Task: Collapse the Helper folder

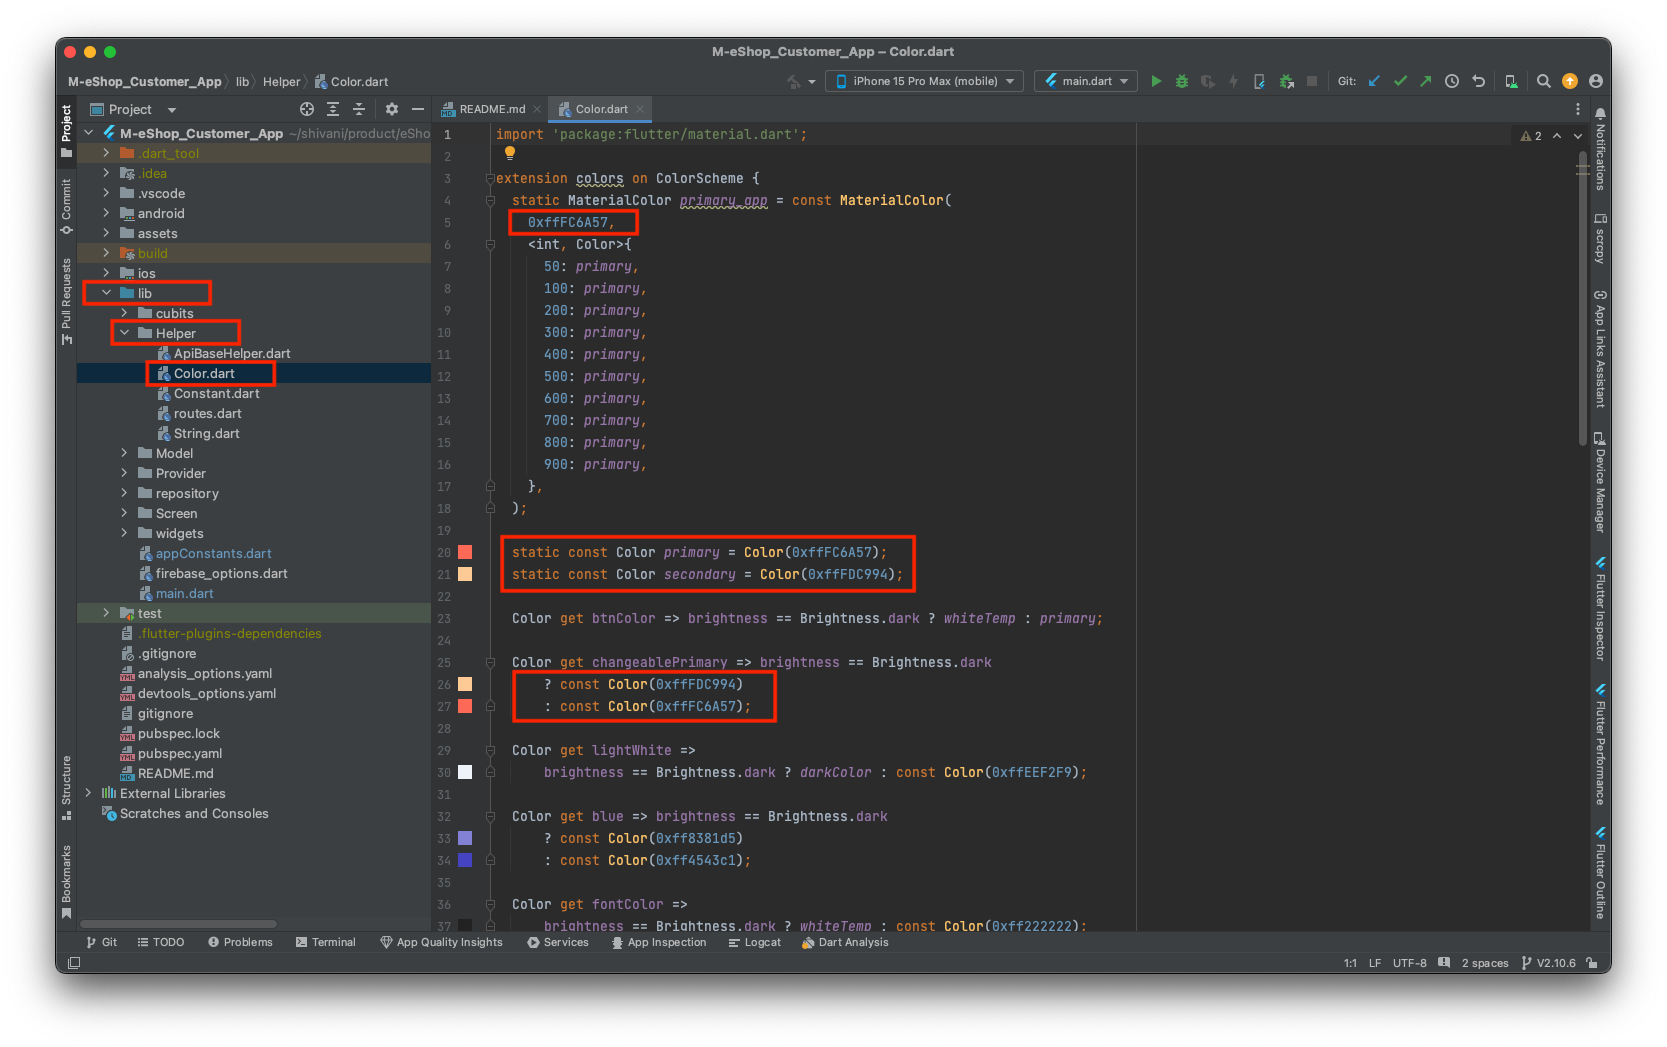Action: click(x=124, y=333)
